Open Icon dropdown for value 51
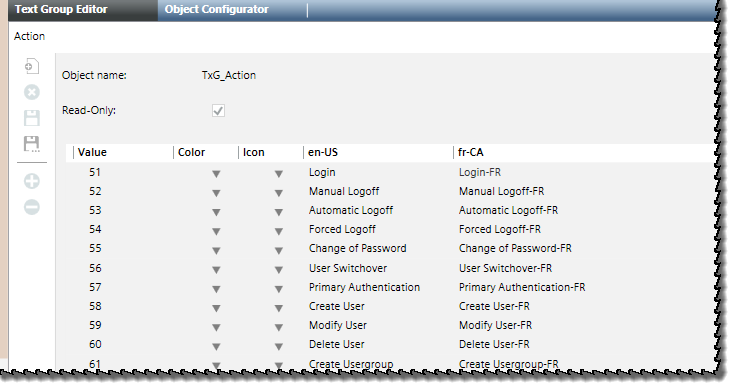The width and height of the screenshot is (737, 391). 279,174
